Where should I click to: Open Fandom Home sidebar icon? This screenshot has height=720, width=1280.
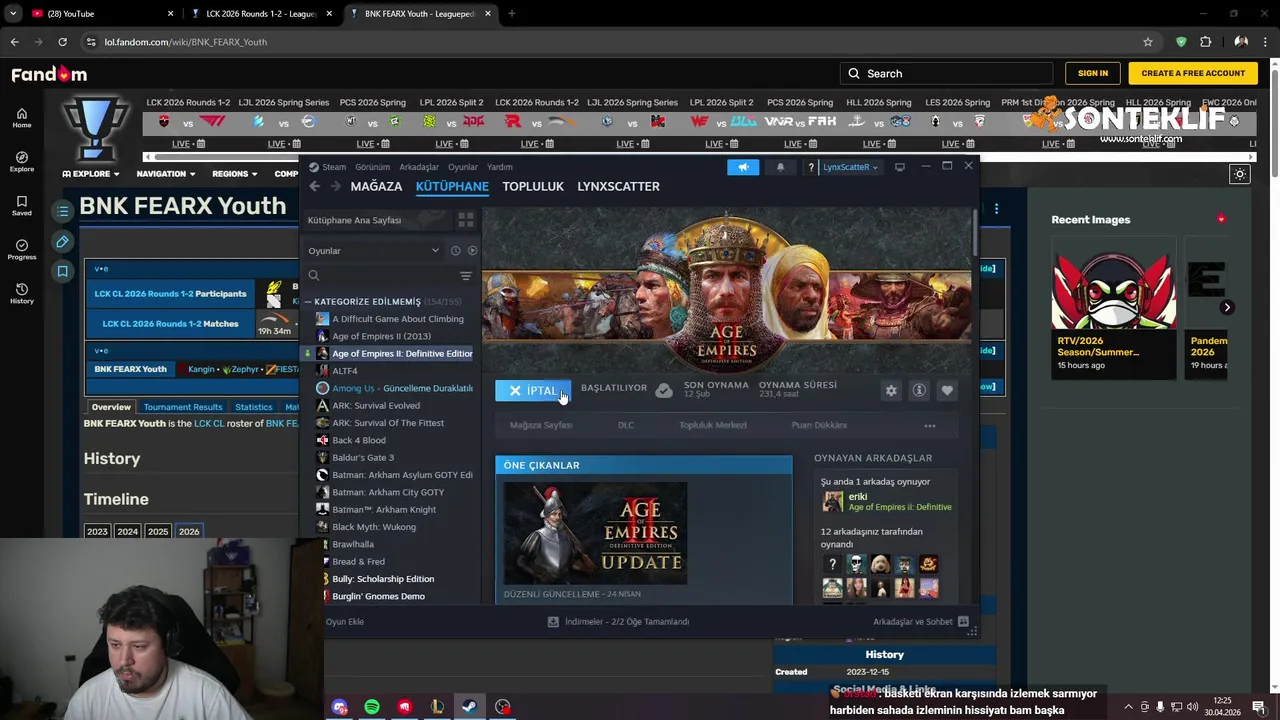tap(21, 118)
